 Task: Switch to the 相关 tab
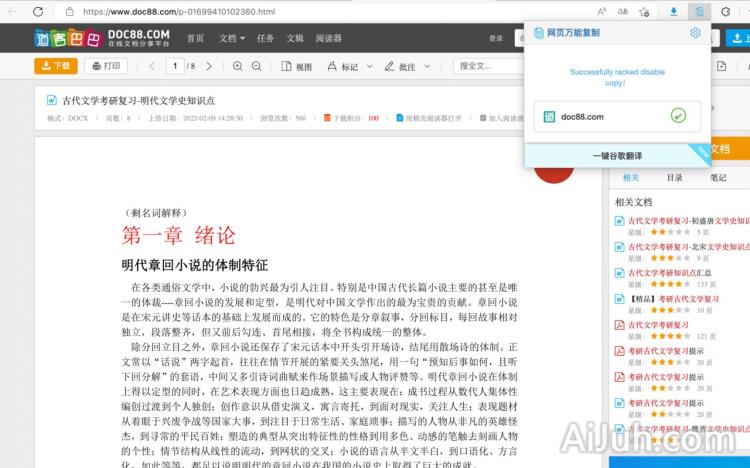(x=631, y=178)
